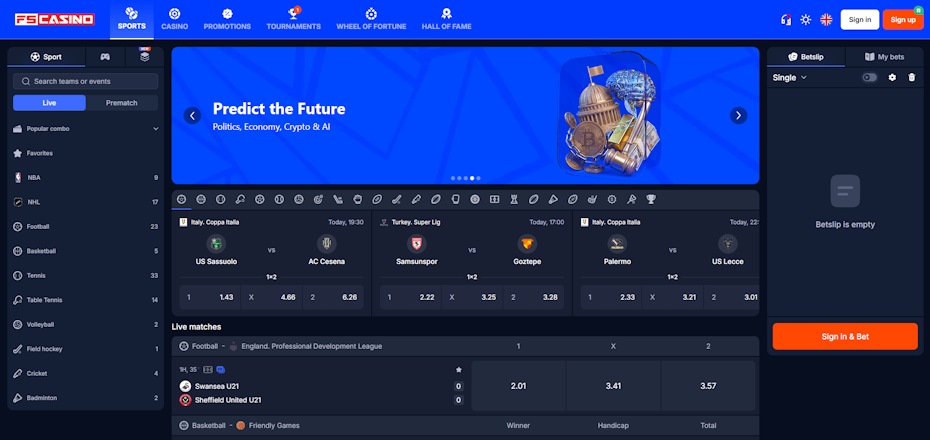This screenshot has height=440, width=930.
Task: Bet on Goztepe win at 3.28
Action: click(534, 297)
